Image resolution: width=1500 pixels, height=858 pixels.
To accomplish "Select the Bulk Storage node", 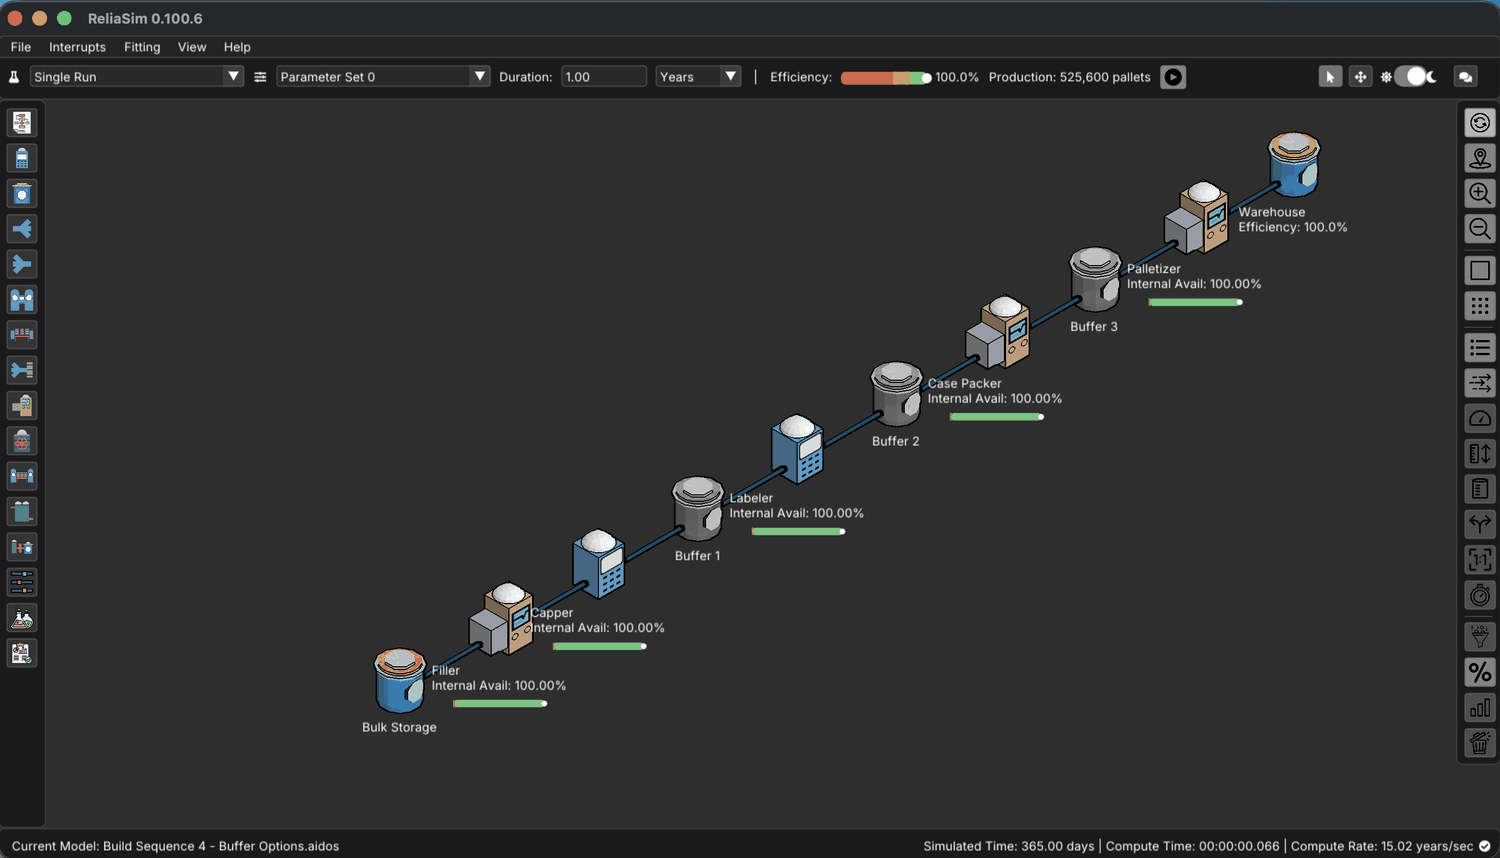I will [x=400, y=681].
